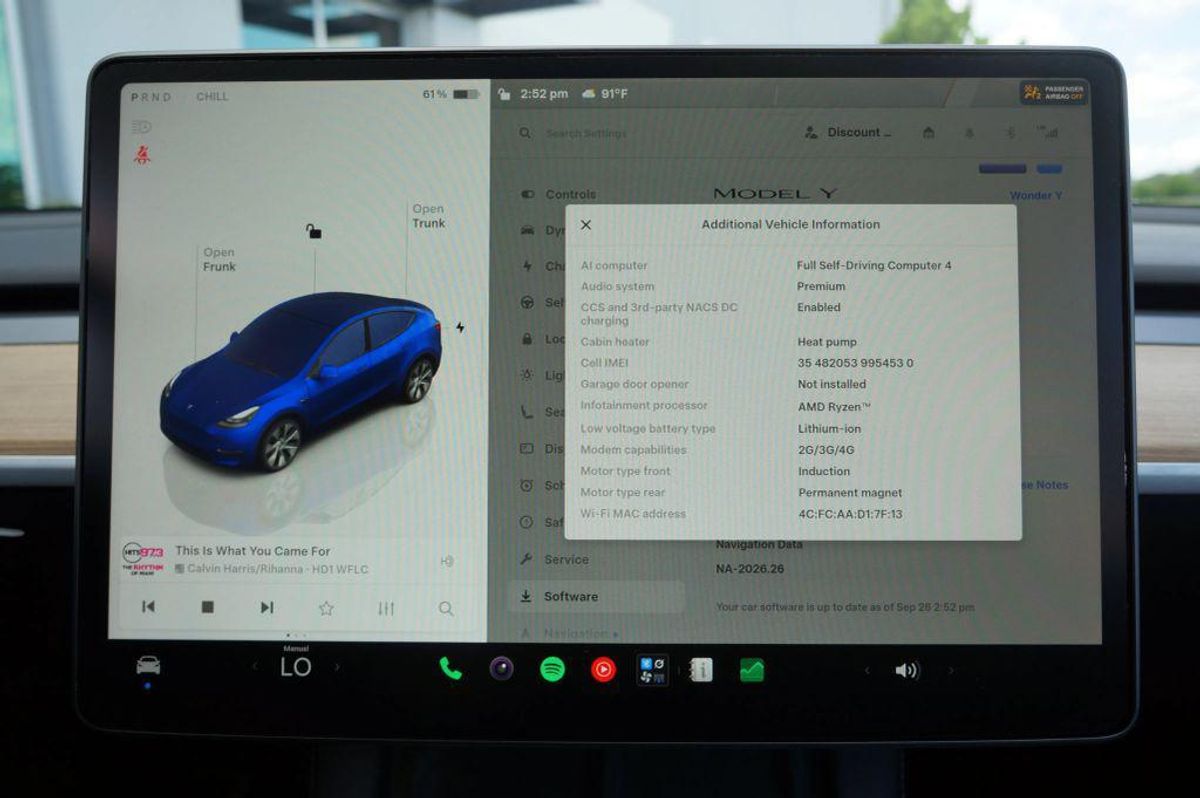This screenshot has width=1200, height=798.
Task: Select the Software settings menu item
Action: coord(597,597)
